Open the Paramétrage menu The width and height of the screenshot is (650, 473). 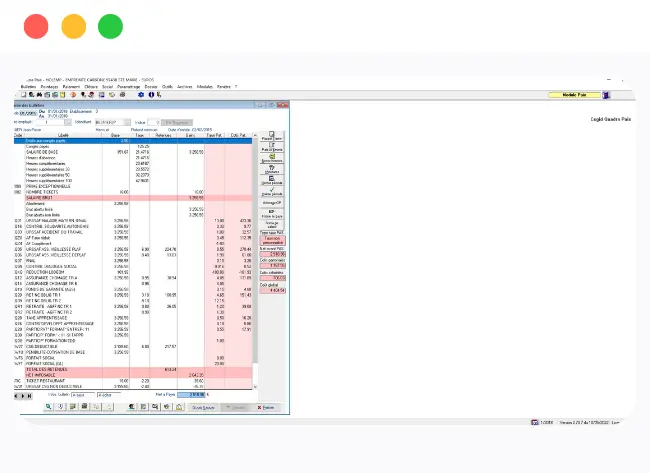click(129, 87)
